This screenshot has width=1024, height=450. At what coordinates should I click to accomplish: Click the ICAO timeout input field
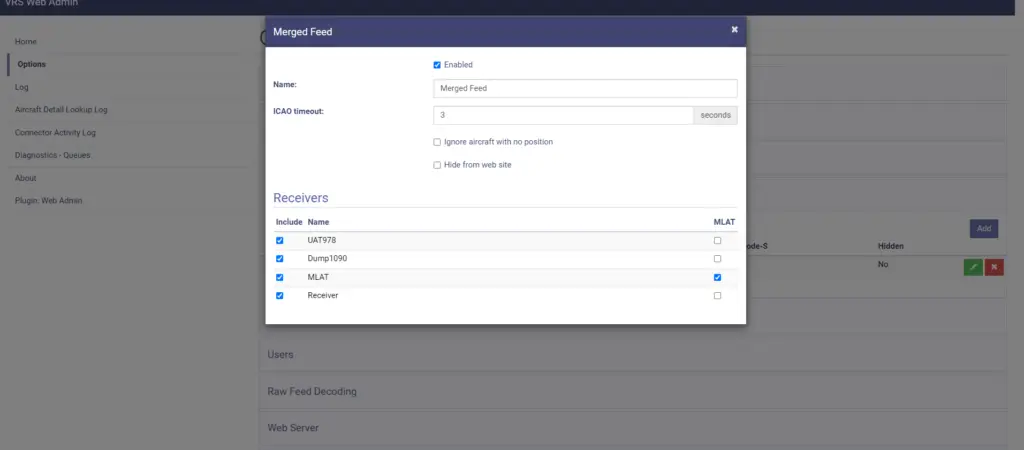[x=563, y=115]
